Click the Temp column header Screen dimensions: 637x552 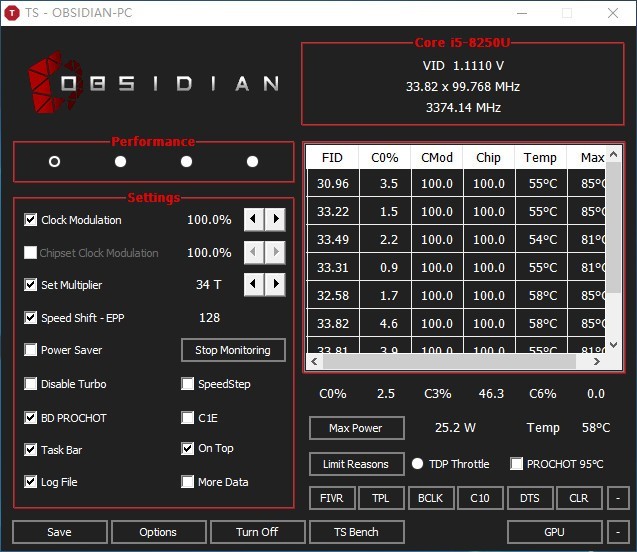point(540,158)
